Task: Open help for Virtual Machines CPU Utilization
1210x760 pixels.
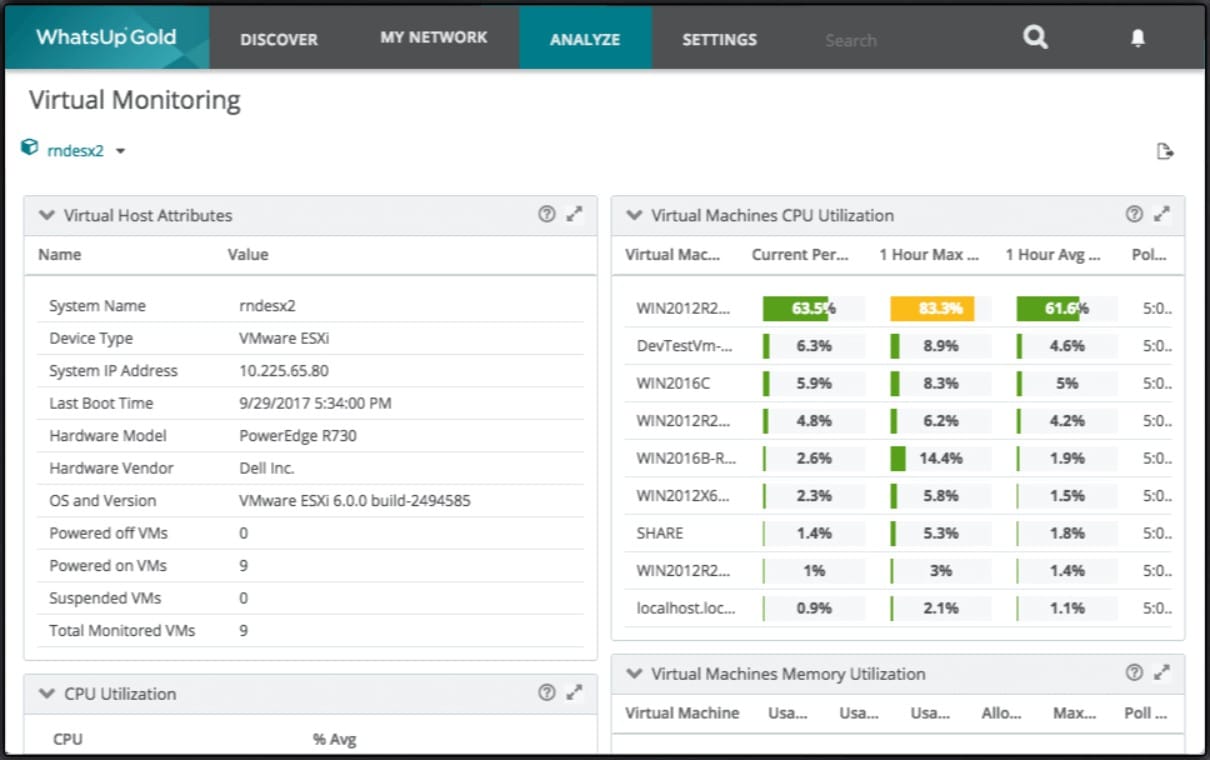Action: 1134,214
